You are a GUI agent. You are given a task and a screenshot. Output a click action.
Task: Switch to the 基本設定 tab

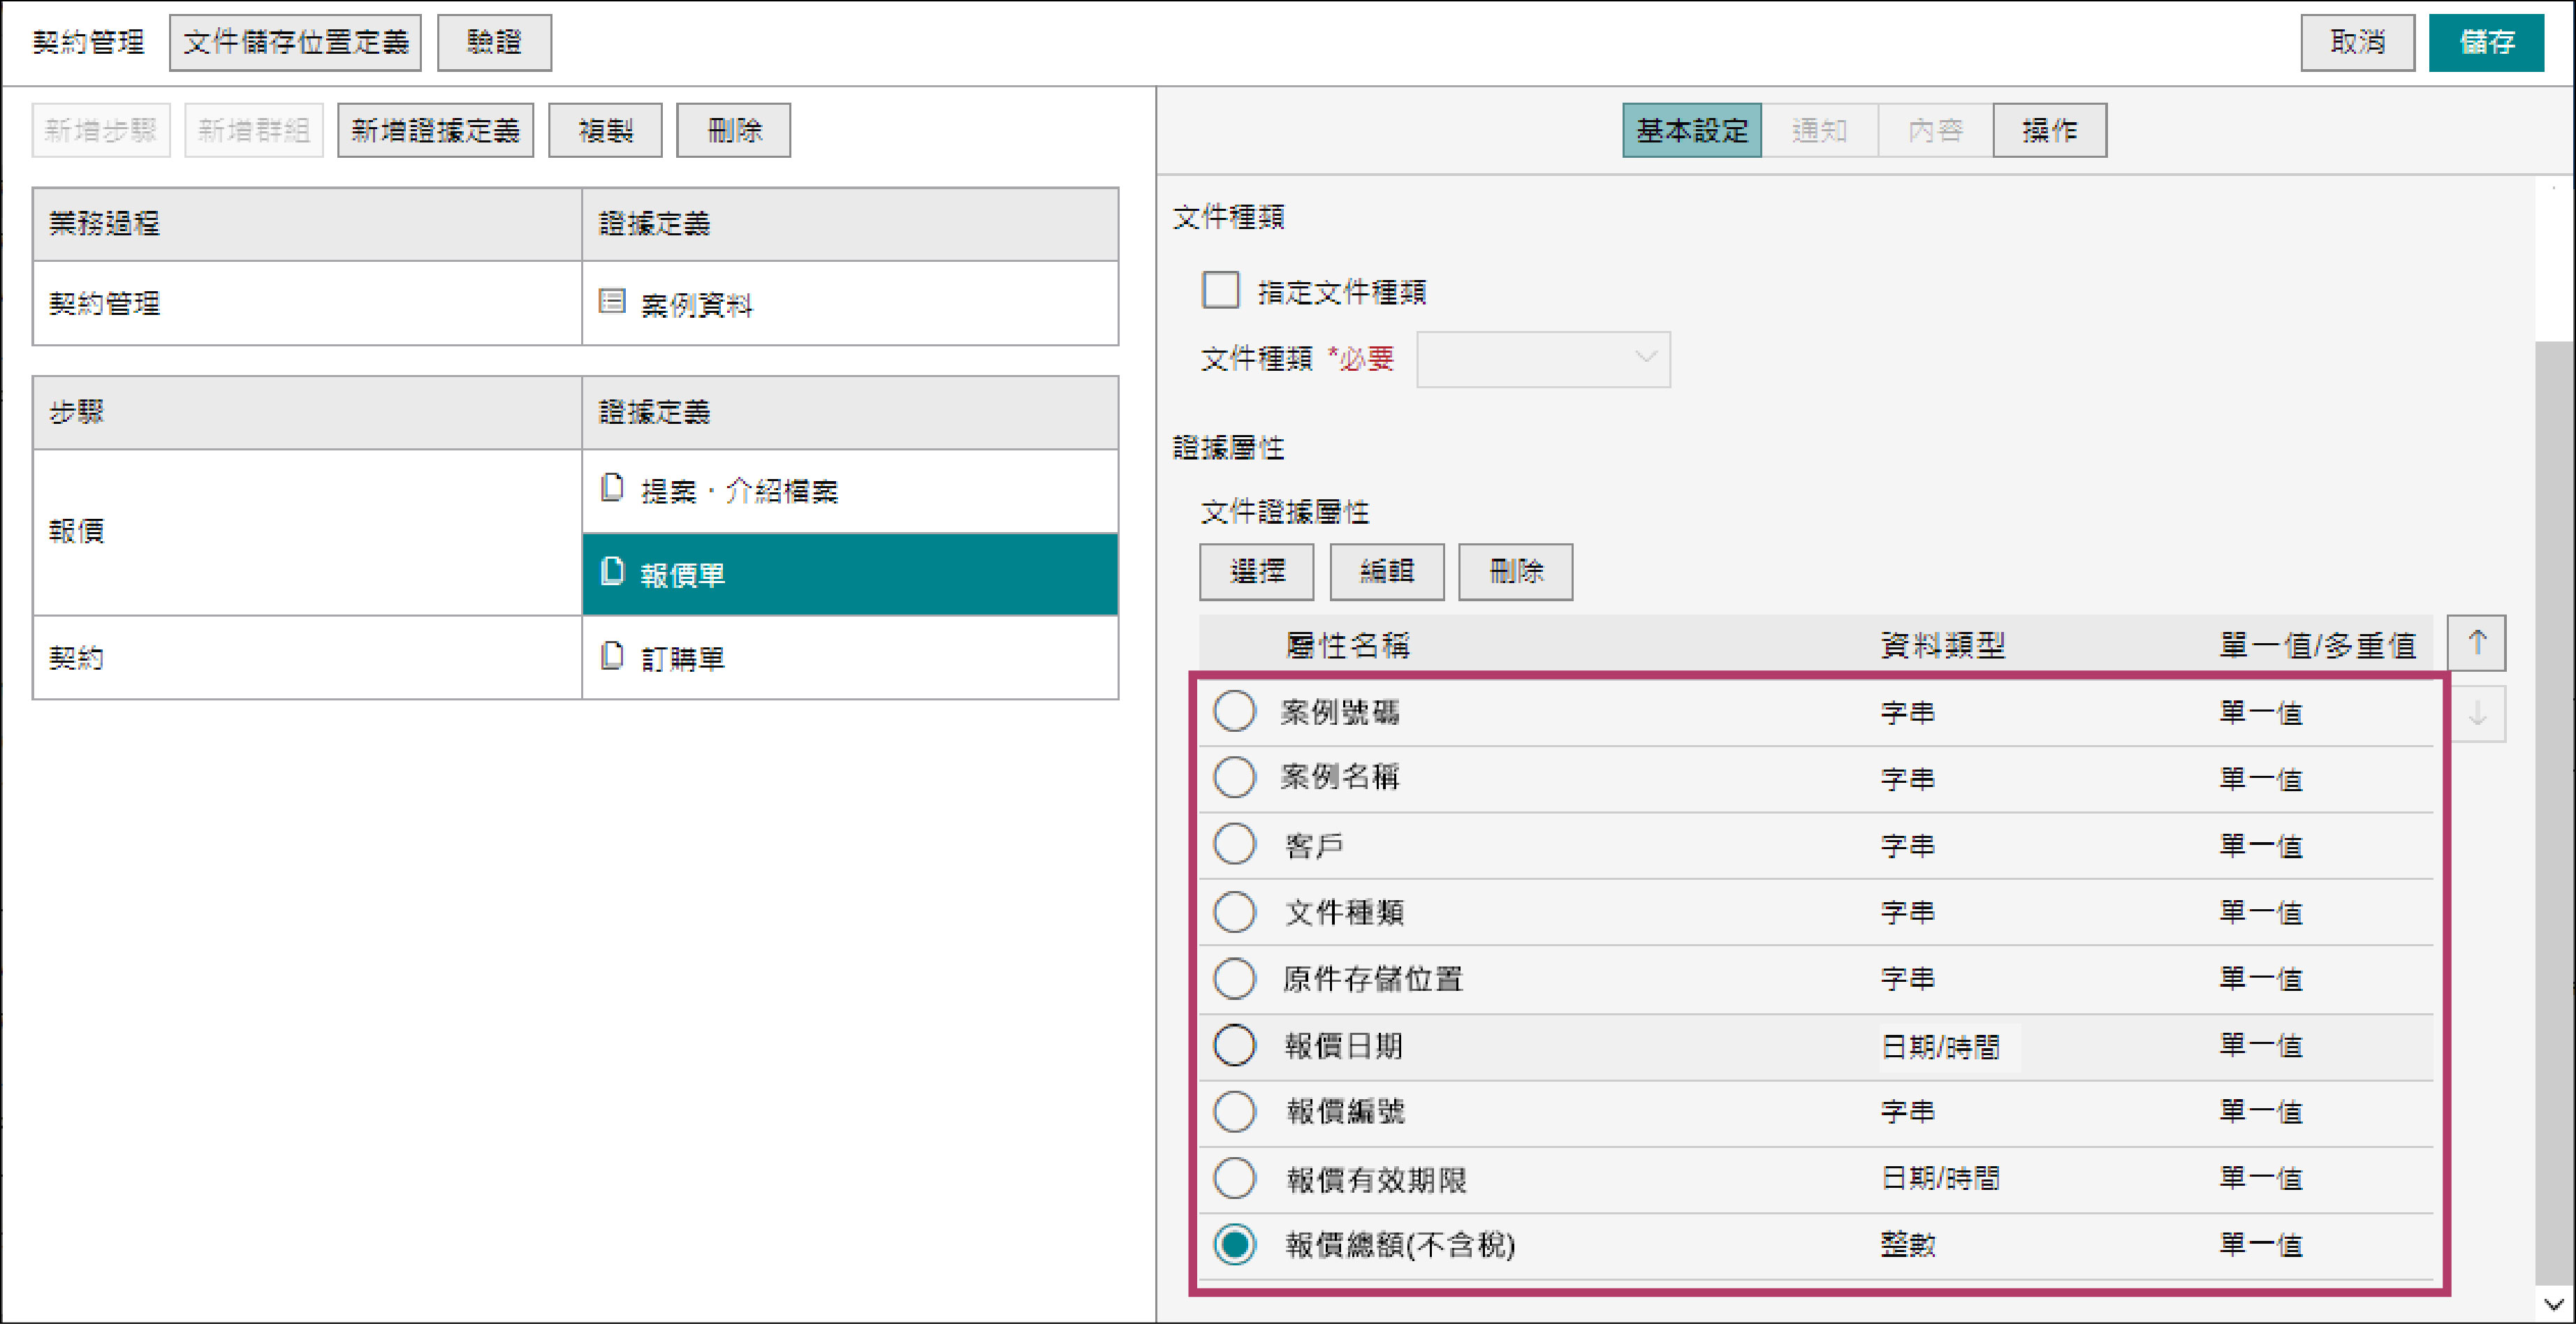pyautogui.click(x=1691, y=130)
